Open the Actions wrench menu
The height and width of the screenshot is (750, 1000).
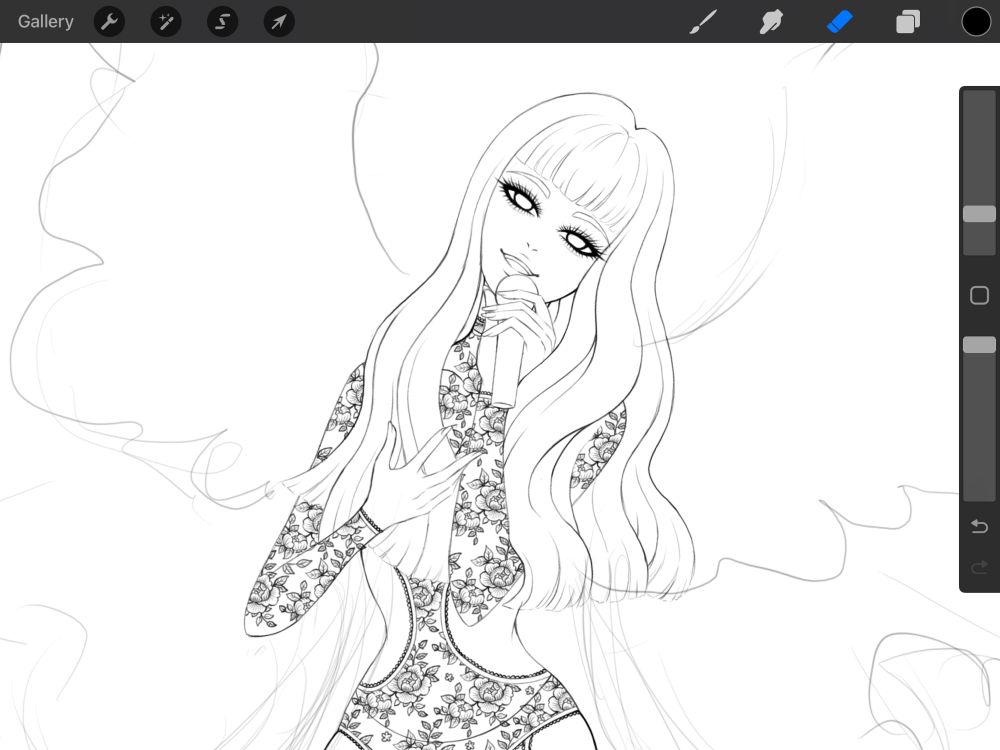point(109,22)
